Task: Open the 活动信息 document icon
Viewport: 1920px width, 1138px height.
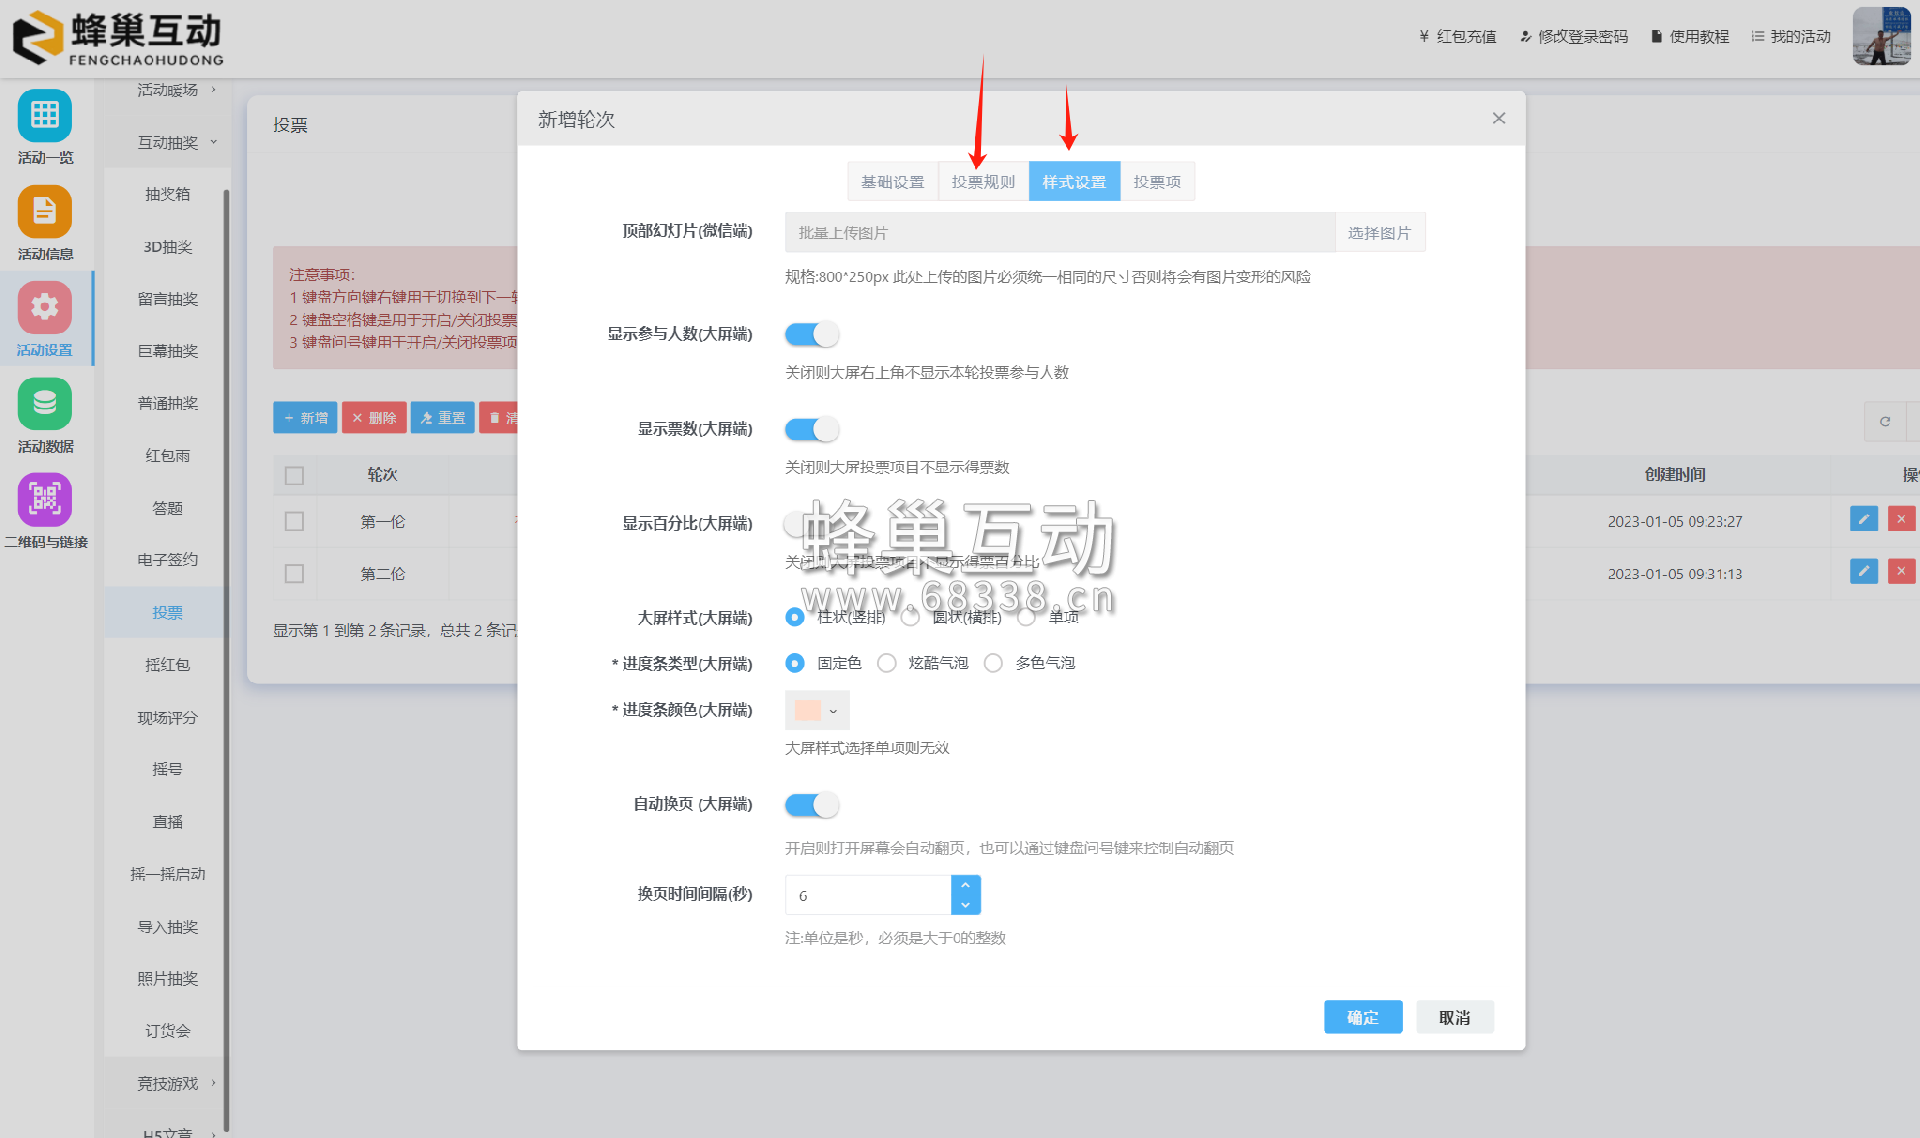Action: click(x=44, y=211)
